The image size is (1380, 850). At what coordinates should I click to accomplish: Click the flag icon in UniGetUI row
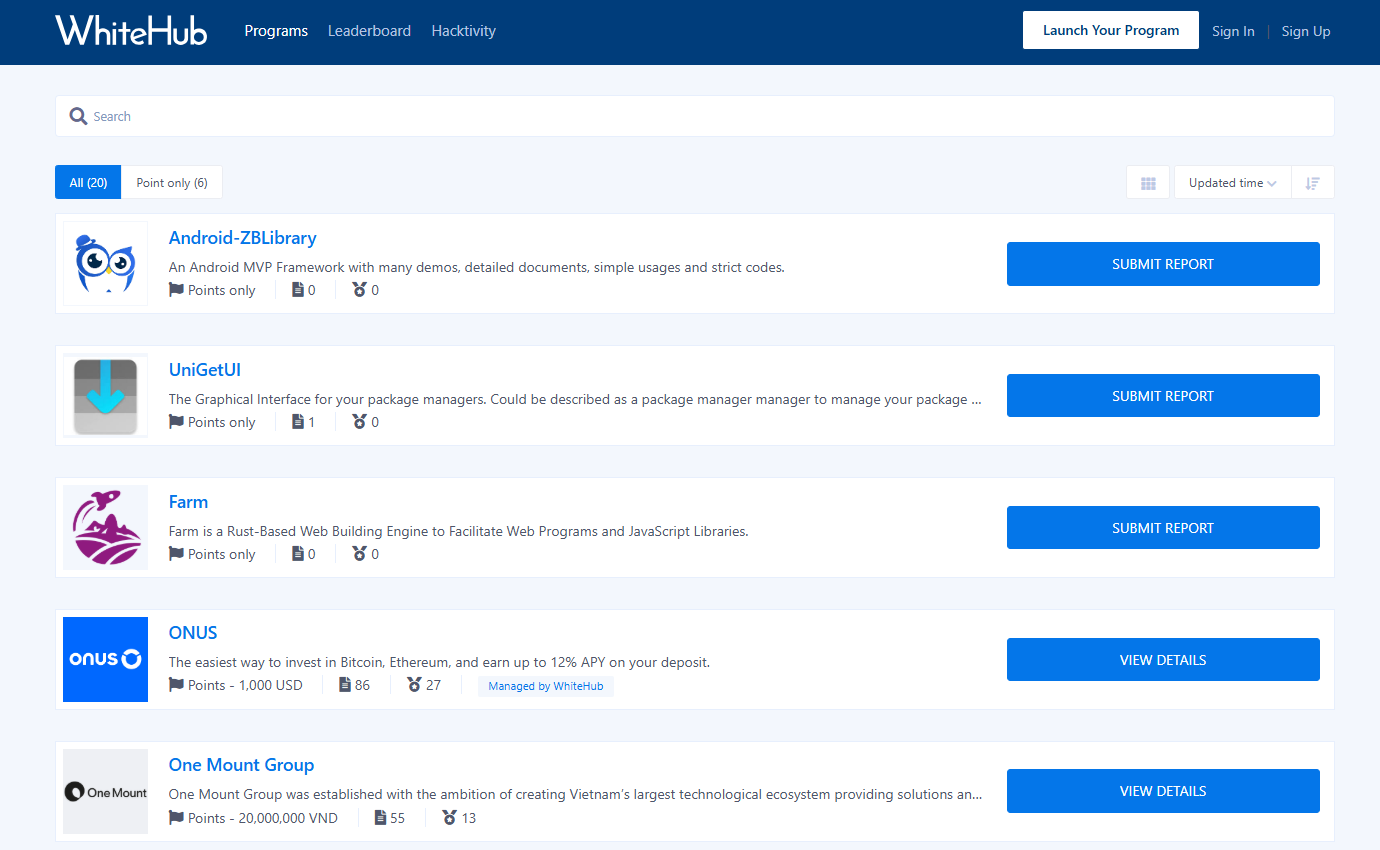point(176,422)
